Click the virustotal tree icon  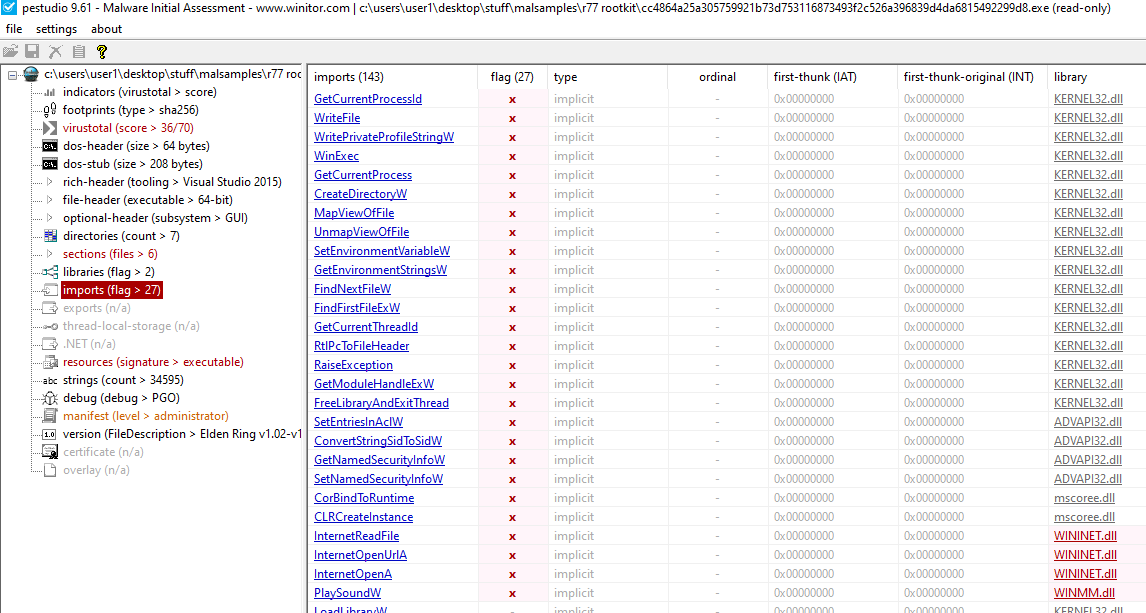pos(50,128)
